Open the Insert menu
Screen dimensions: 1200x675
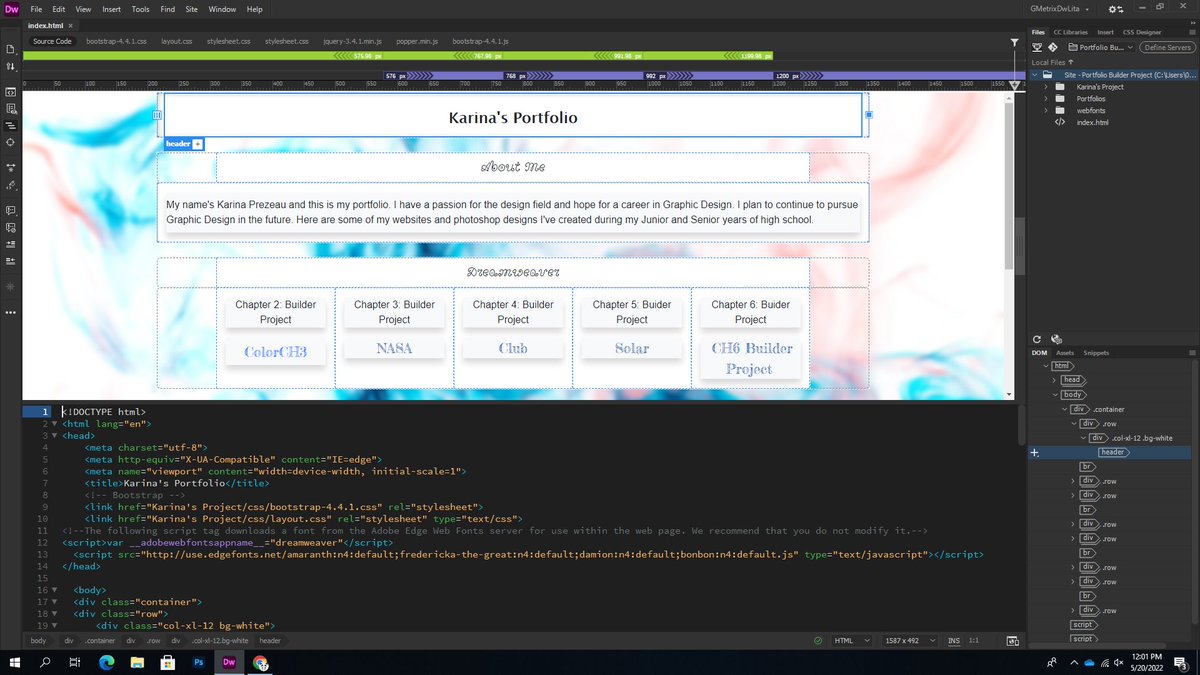[x=111, y=9]
